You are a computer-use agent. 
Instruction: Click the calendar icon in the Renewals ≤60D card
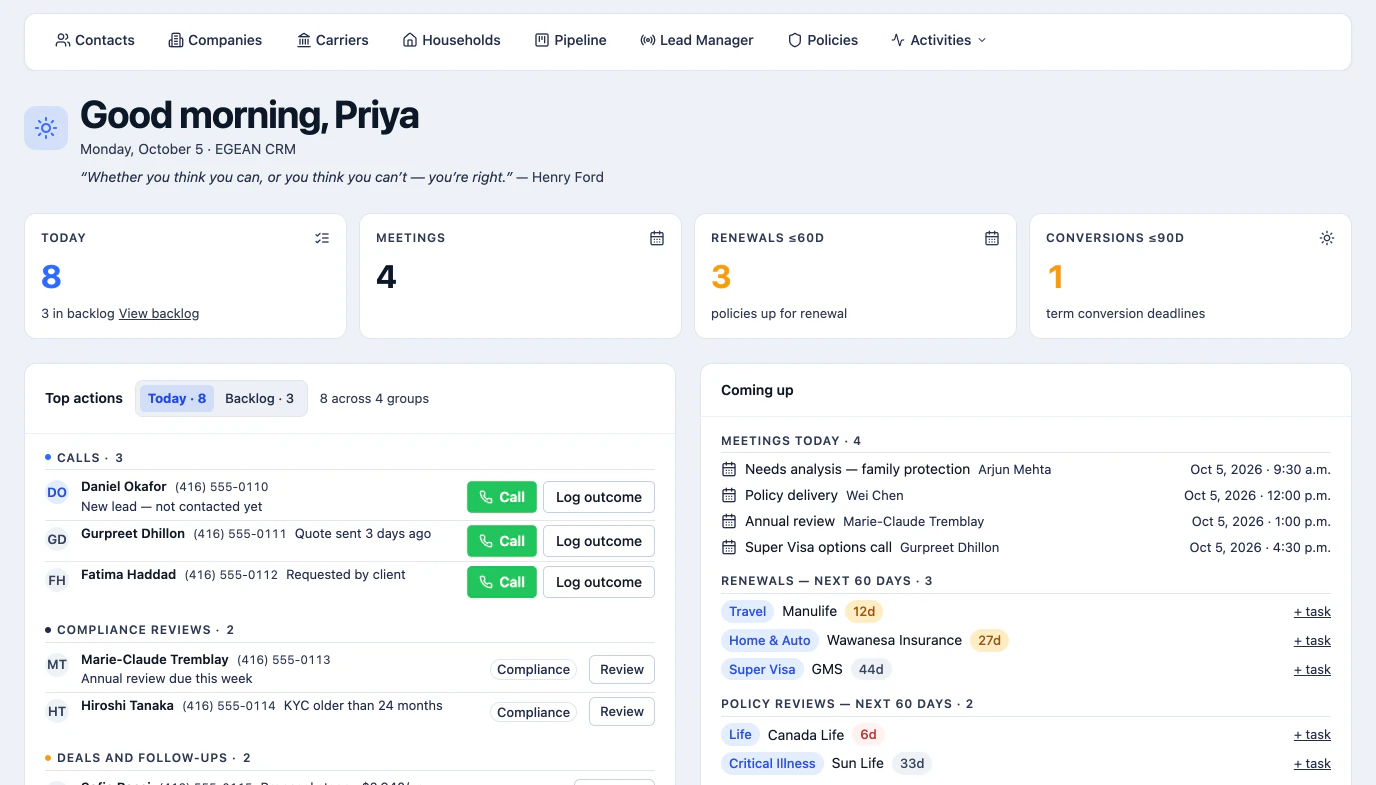(992, 238)
